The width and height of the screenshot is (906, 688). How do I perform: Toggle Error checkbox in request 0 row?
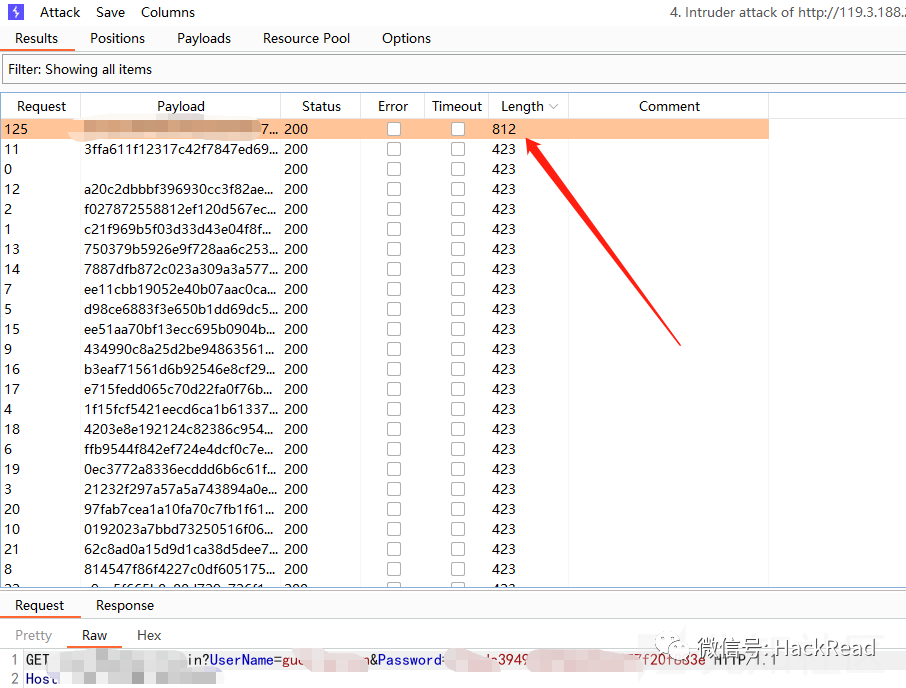pos(394,169)
